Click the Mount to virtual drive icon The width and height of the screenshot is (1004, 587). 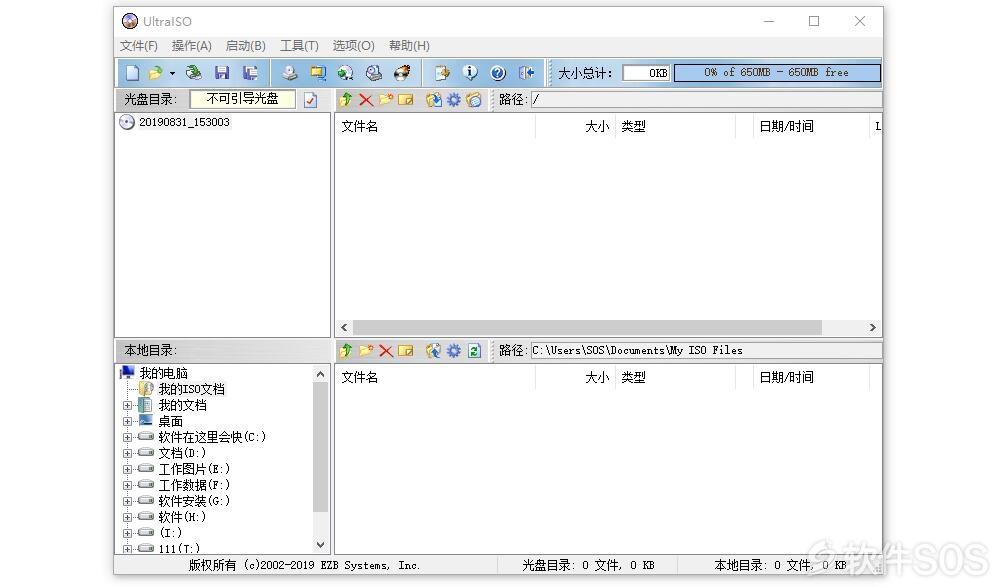tap(374, 73)
